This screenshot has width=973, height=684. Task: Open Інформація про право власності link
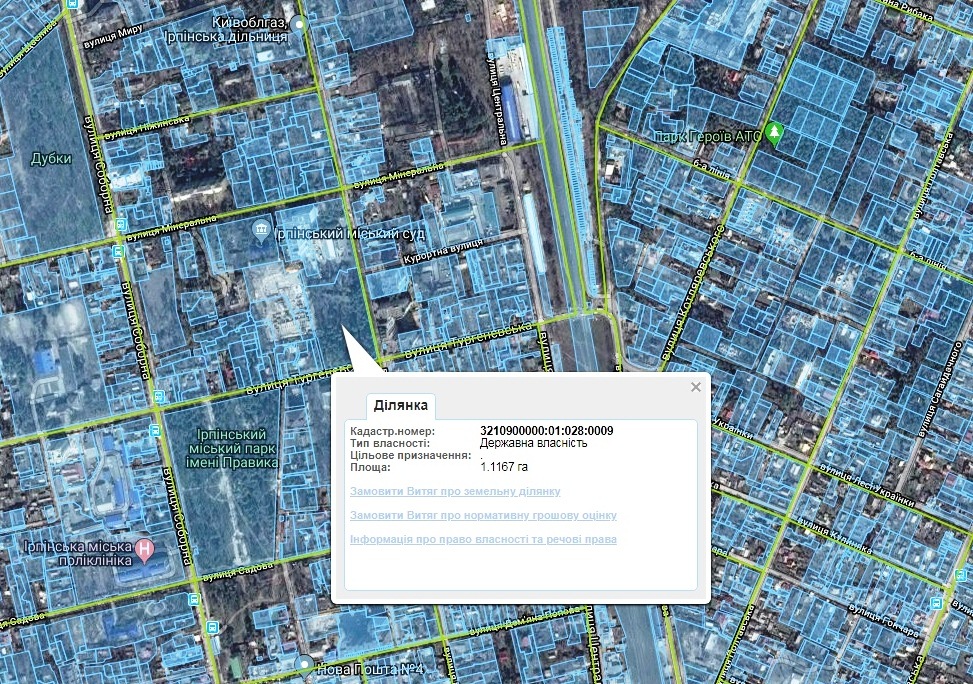tap(483, 539)
